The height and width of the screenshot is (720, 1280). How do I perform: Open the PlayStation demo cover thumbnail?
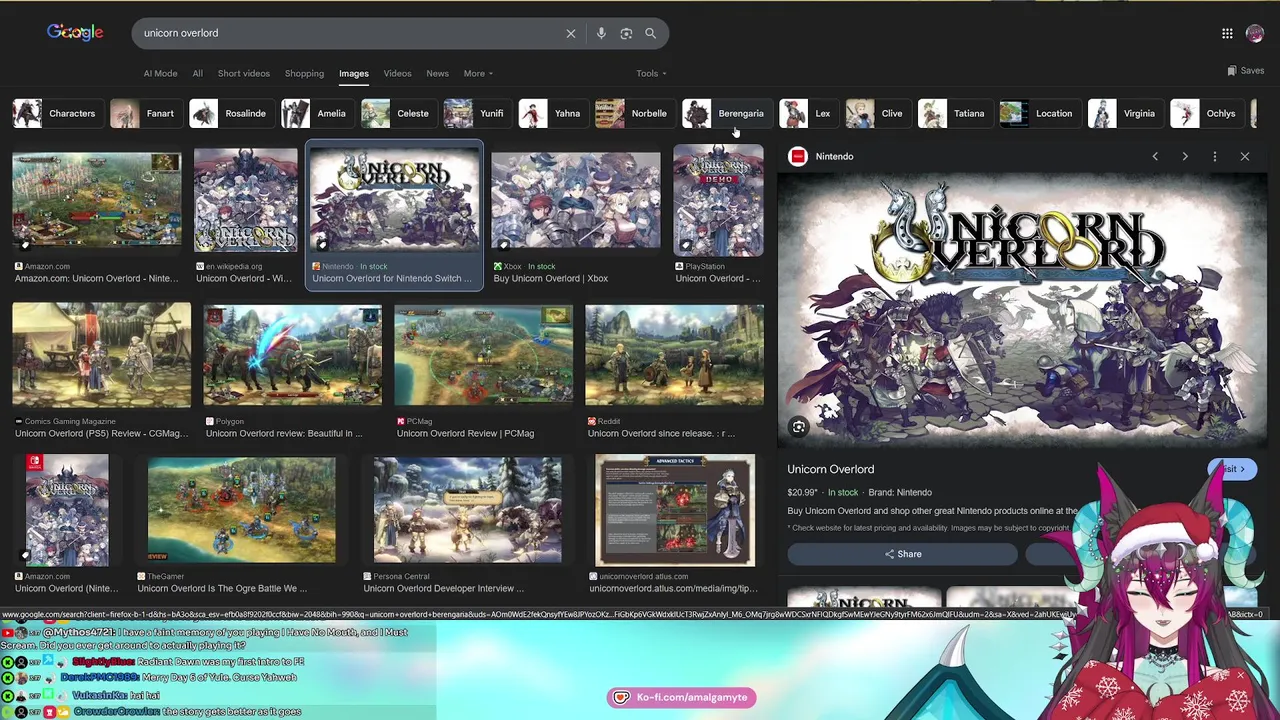click(718, 200)
